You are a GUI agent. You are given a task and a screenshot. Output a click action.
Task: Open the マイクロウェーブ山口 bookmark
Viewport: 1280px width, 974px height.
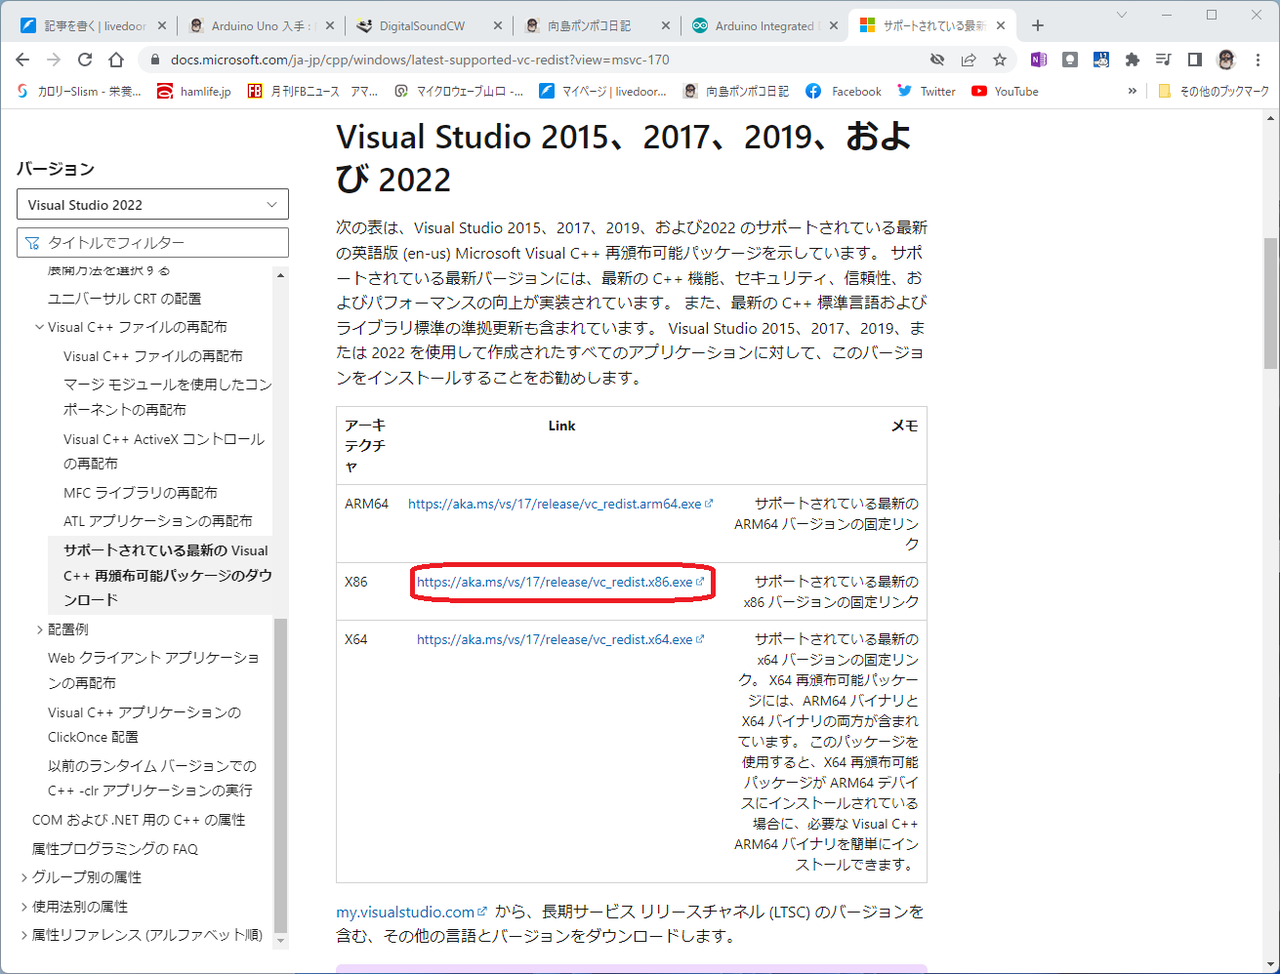[458, 91]
